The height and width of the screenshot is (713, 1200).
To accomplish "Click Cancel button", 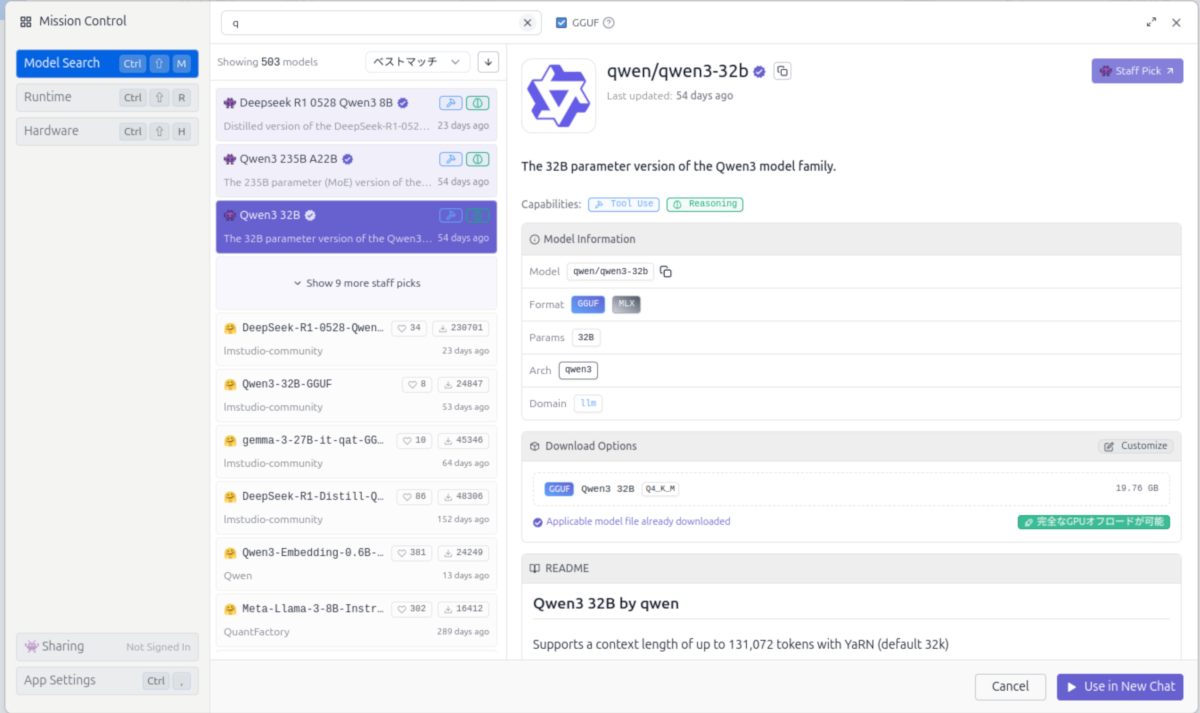I will (1010, 686).
